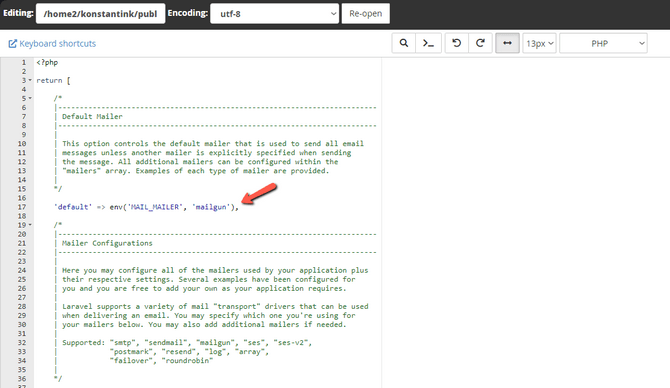Viewport: 670px width, 388px height.
Task: Click the Re-open button
Action: (365, 14)
